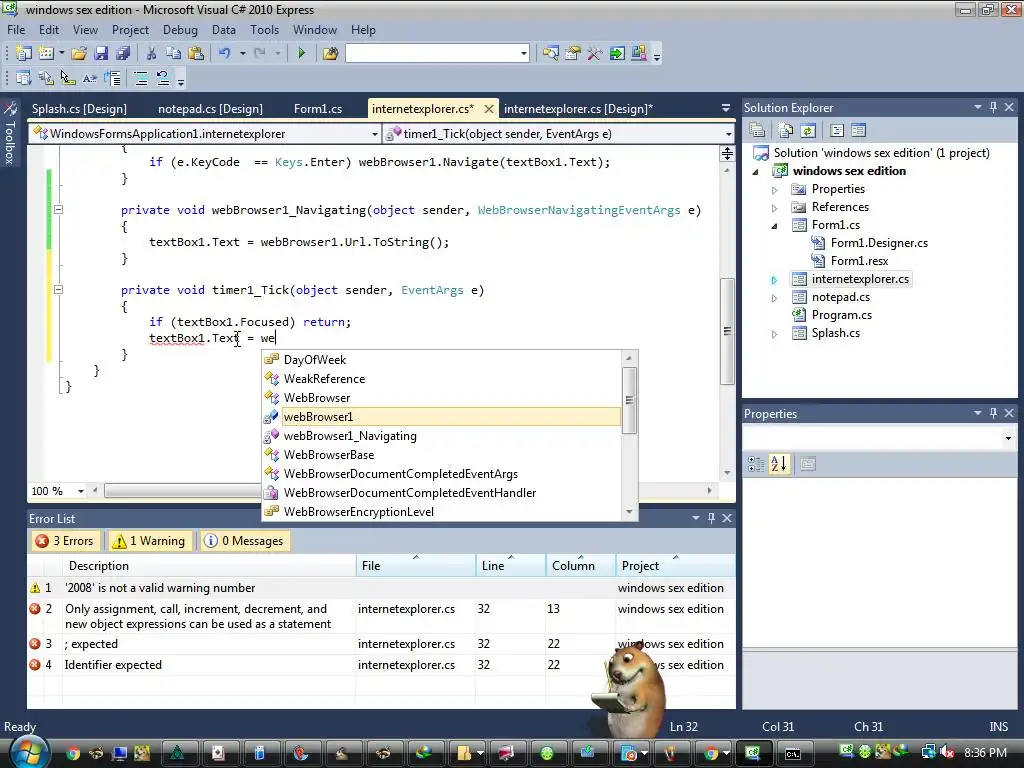Select Program.cs in Solution Explorer

click(x=841, y=315)
